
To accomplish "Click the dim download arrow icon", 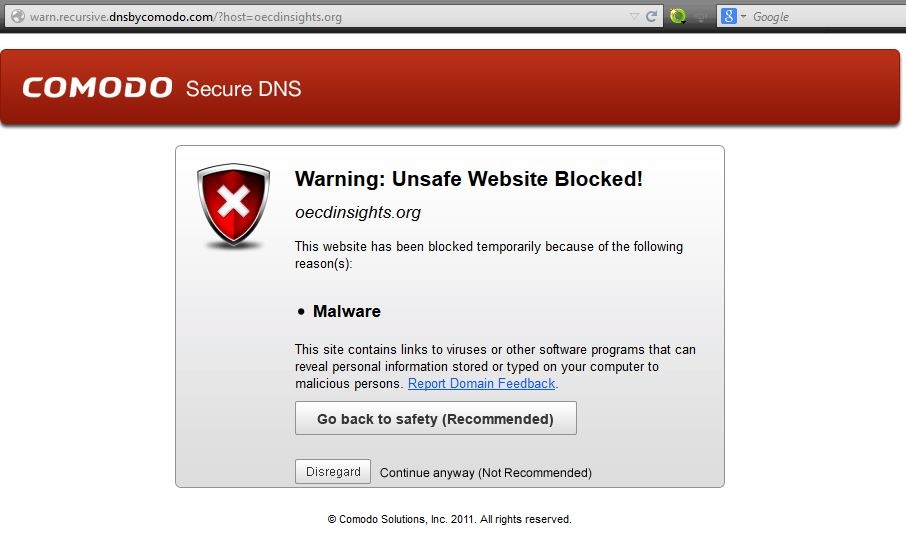I will point(702,16).
